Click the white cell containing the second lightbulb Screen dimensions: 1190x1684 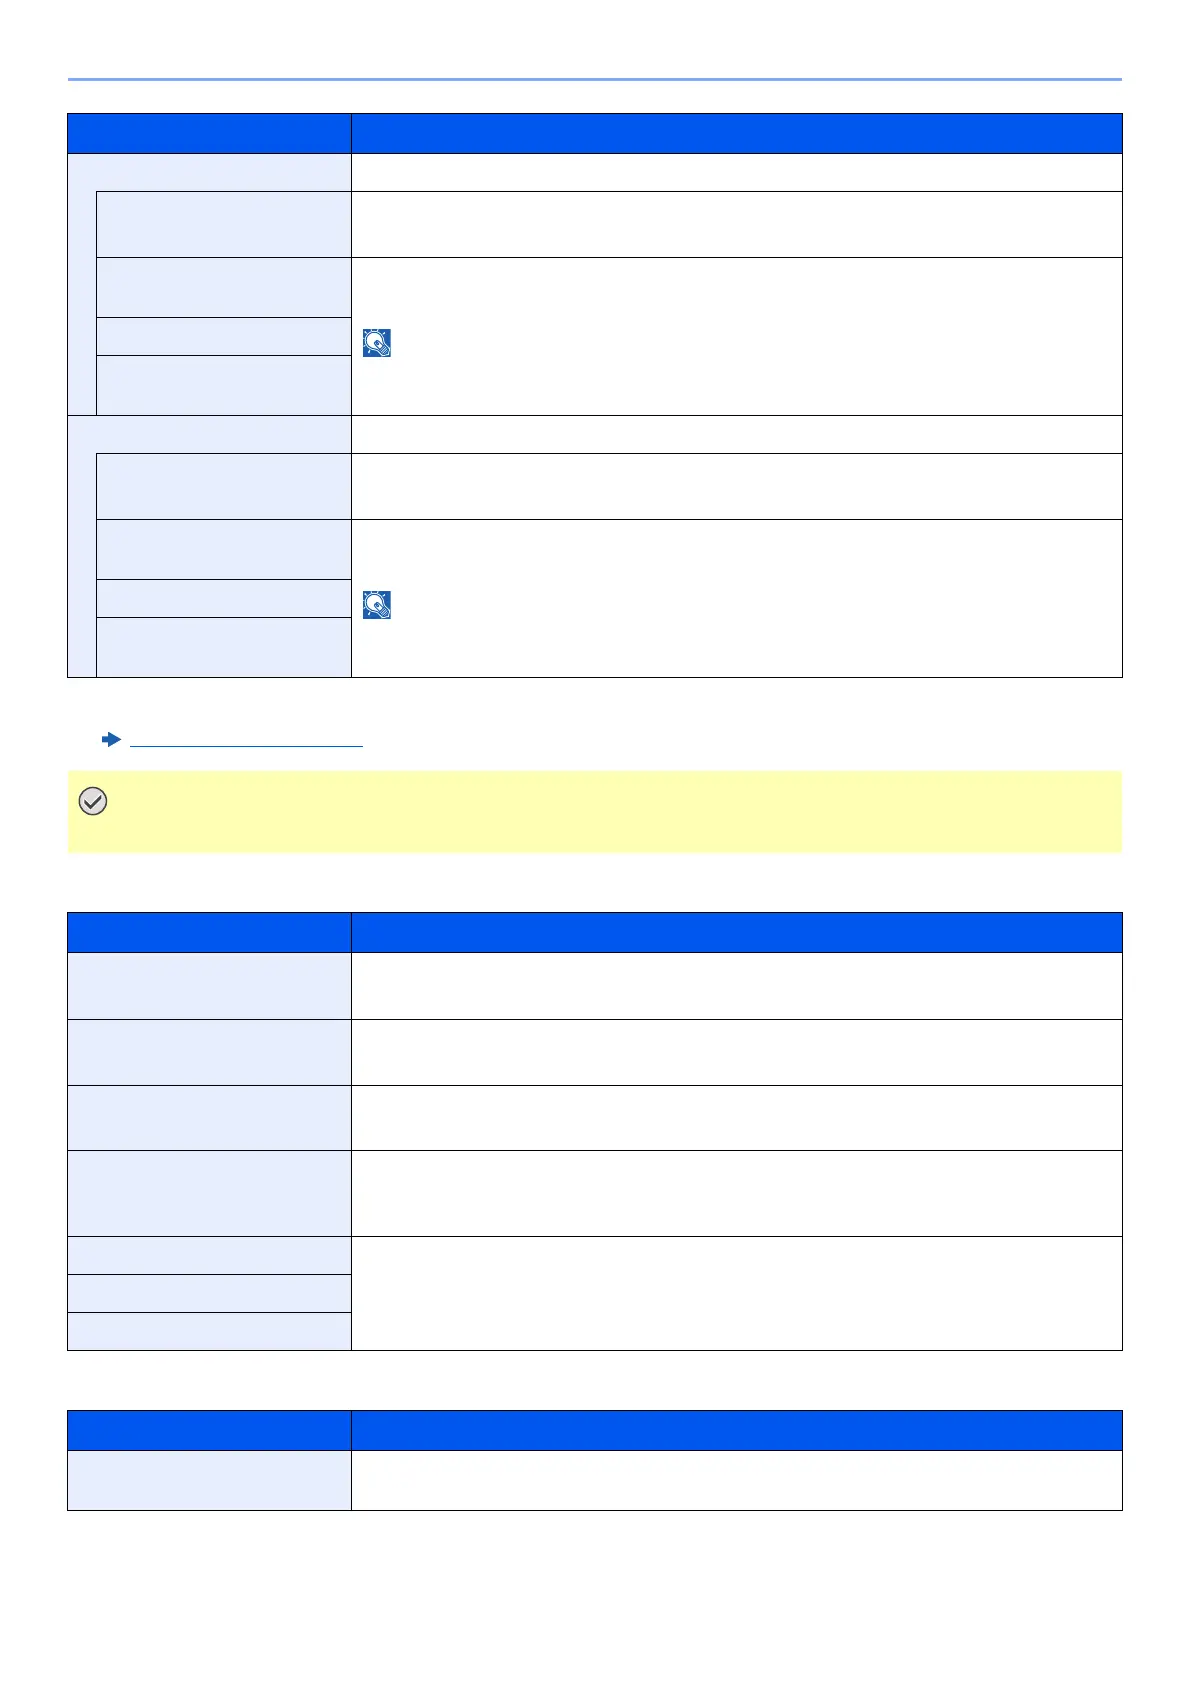pyautogui.click(x=736, y=598)
